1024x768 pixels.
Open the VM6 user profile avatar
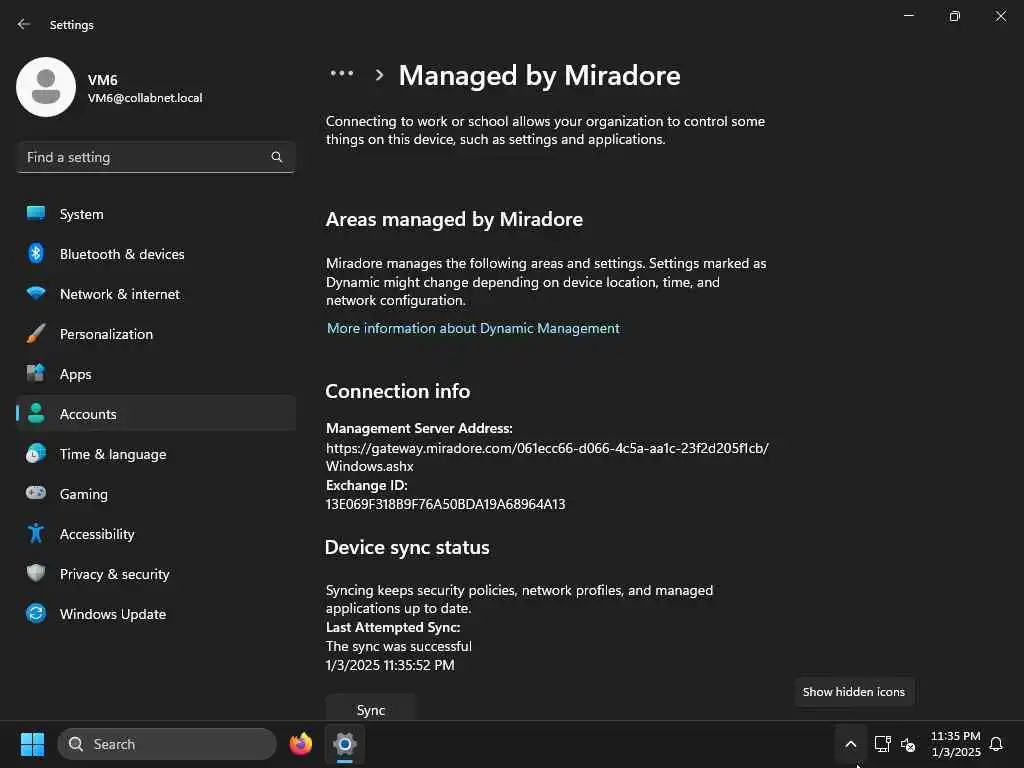46,87
